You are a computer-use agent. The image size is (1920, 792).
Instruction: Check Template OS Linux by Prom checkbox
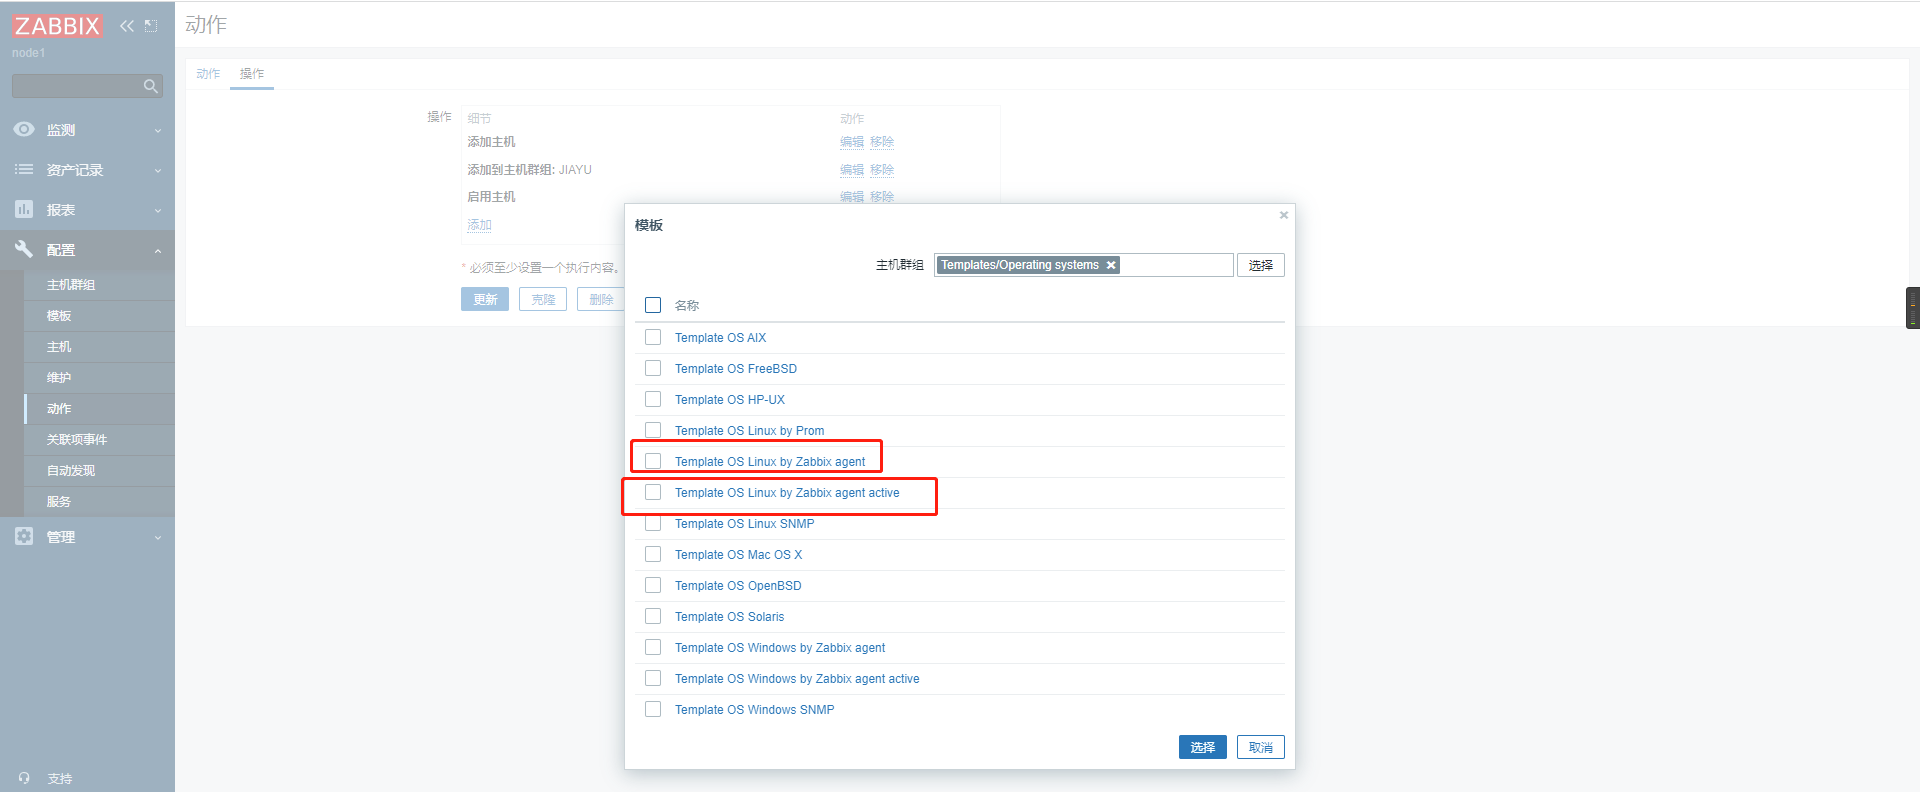point(653,430)
